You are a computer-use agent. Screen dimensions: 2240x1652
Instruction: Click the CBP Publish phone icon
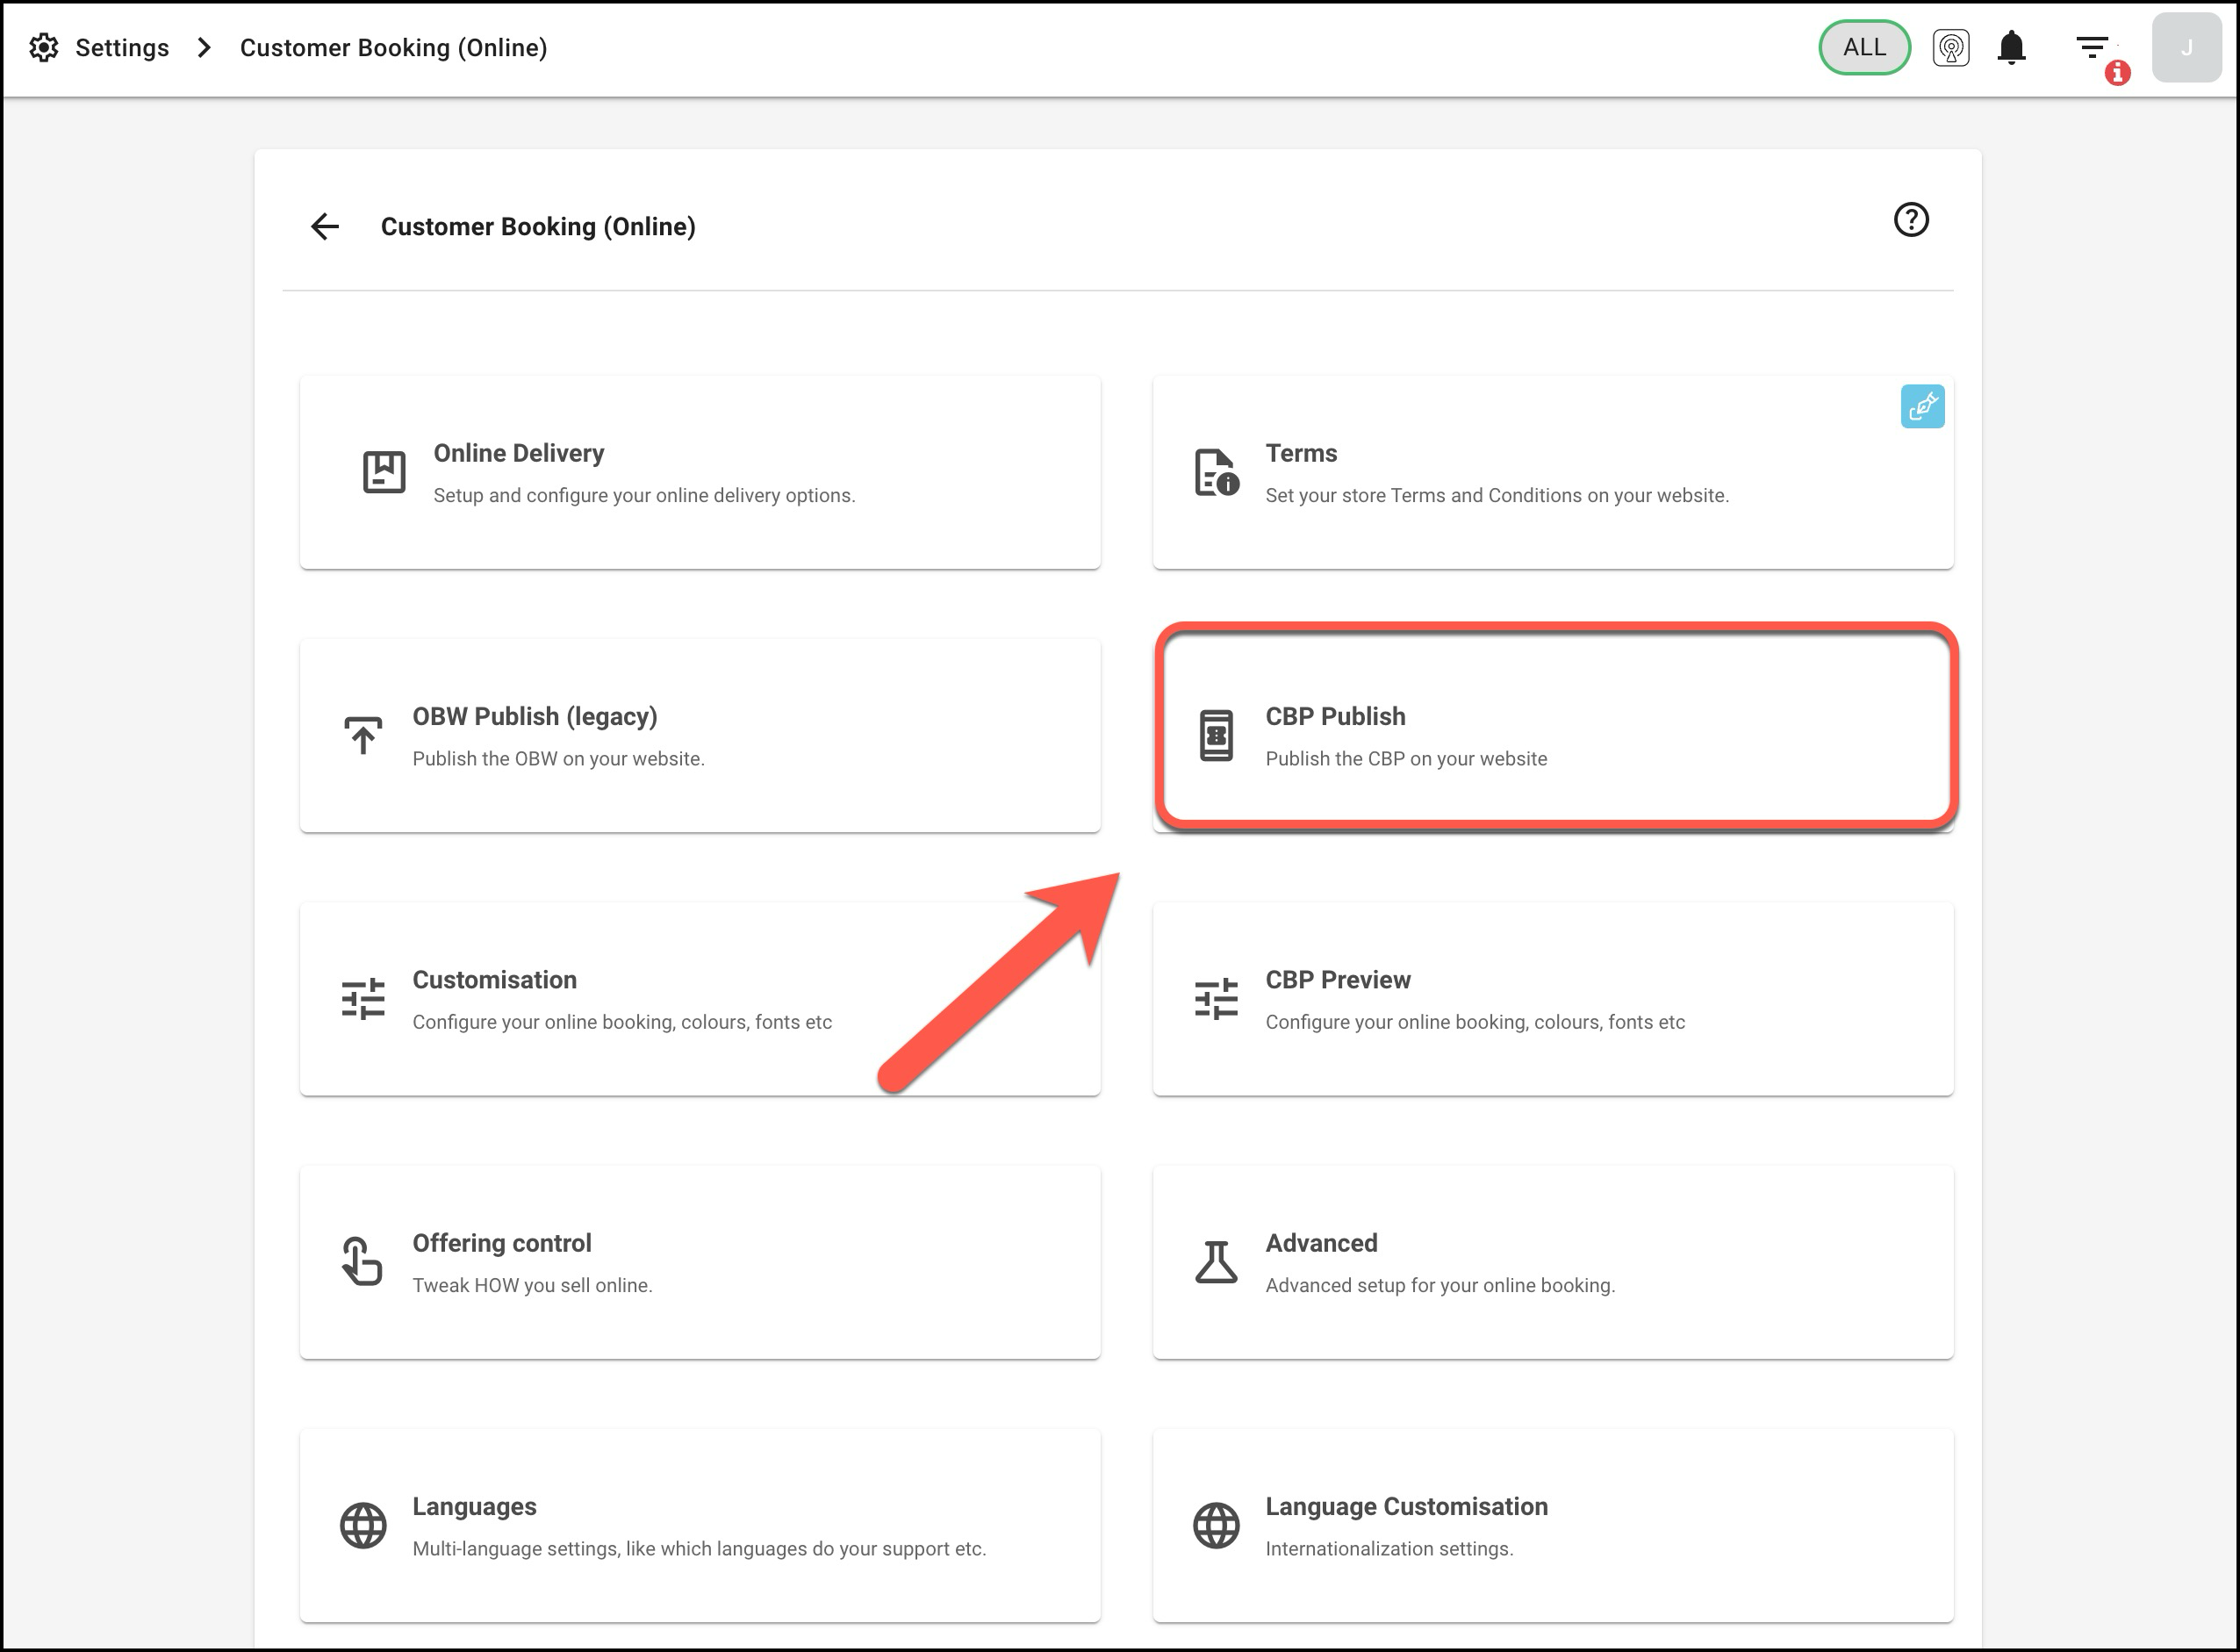[1216, 736]
